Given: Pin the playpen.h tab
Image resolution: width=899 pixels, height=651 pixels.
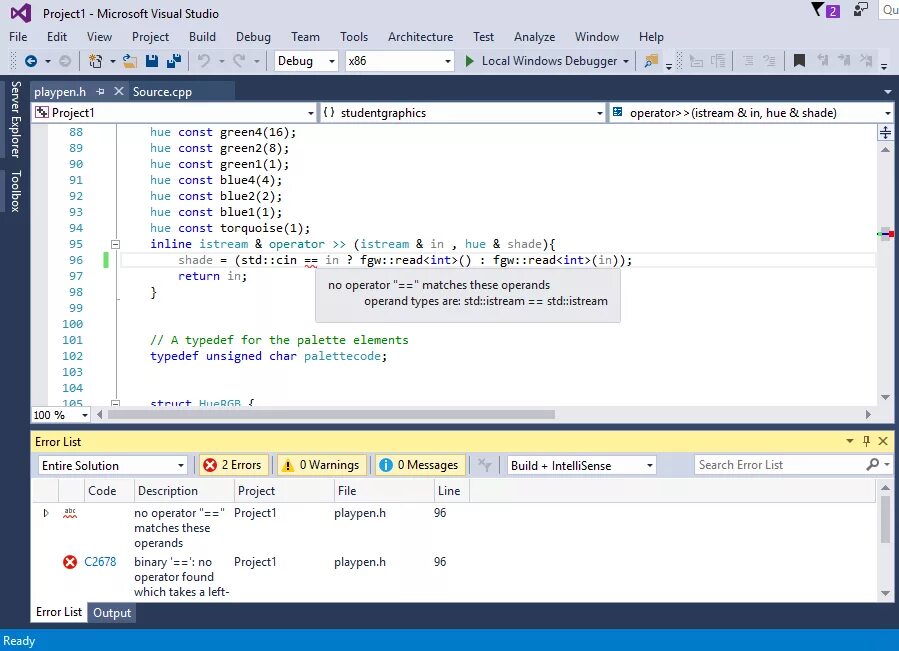Looking at the screenshot, I should point(101,92).
